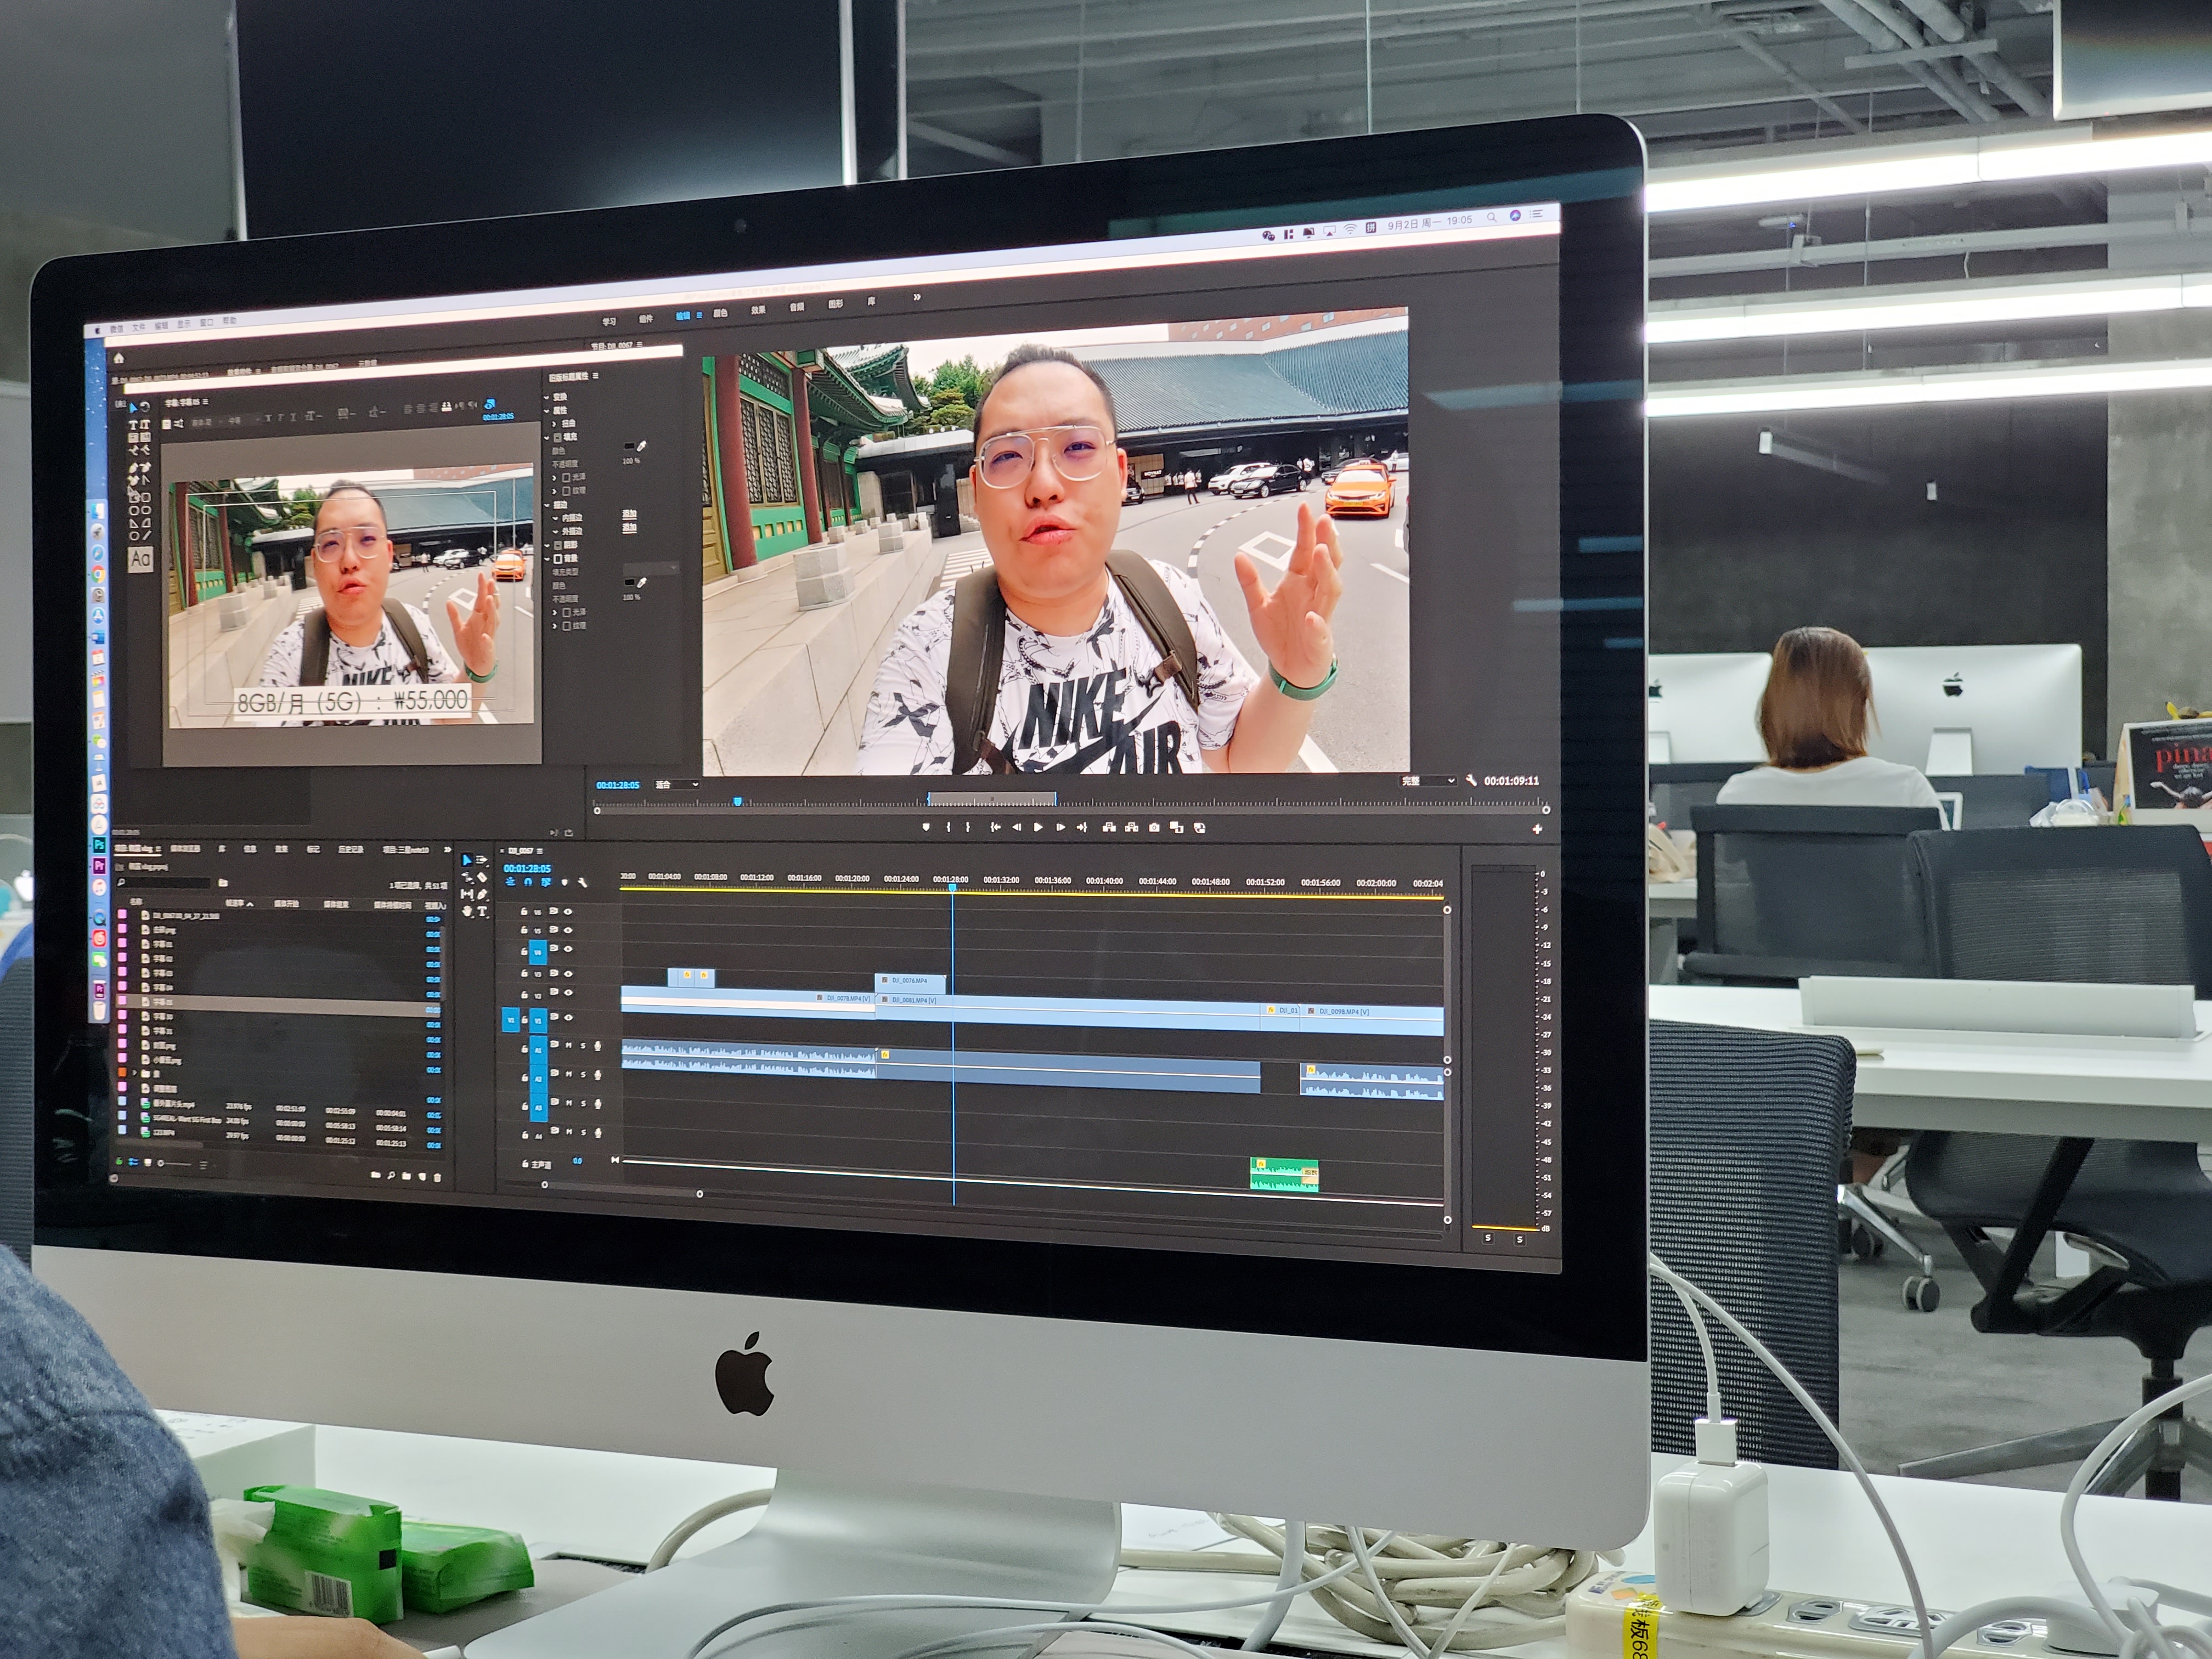The image size is (2212, 1659).
Task: Toggle timeline snapping magnet icon
Action: pos(528,882)
